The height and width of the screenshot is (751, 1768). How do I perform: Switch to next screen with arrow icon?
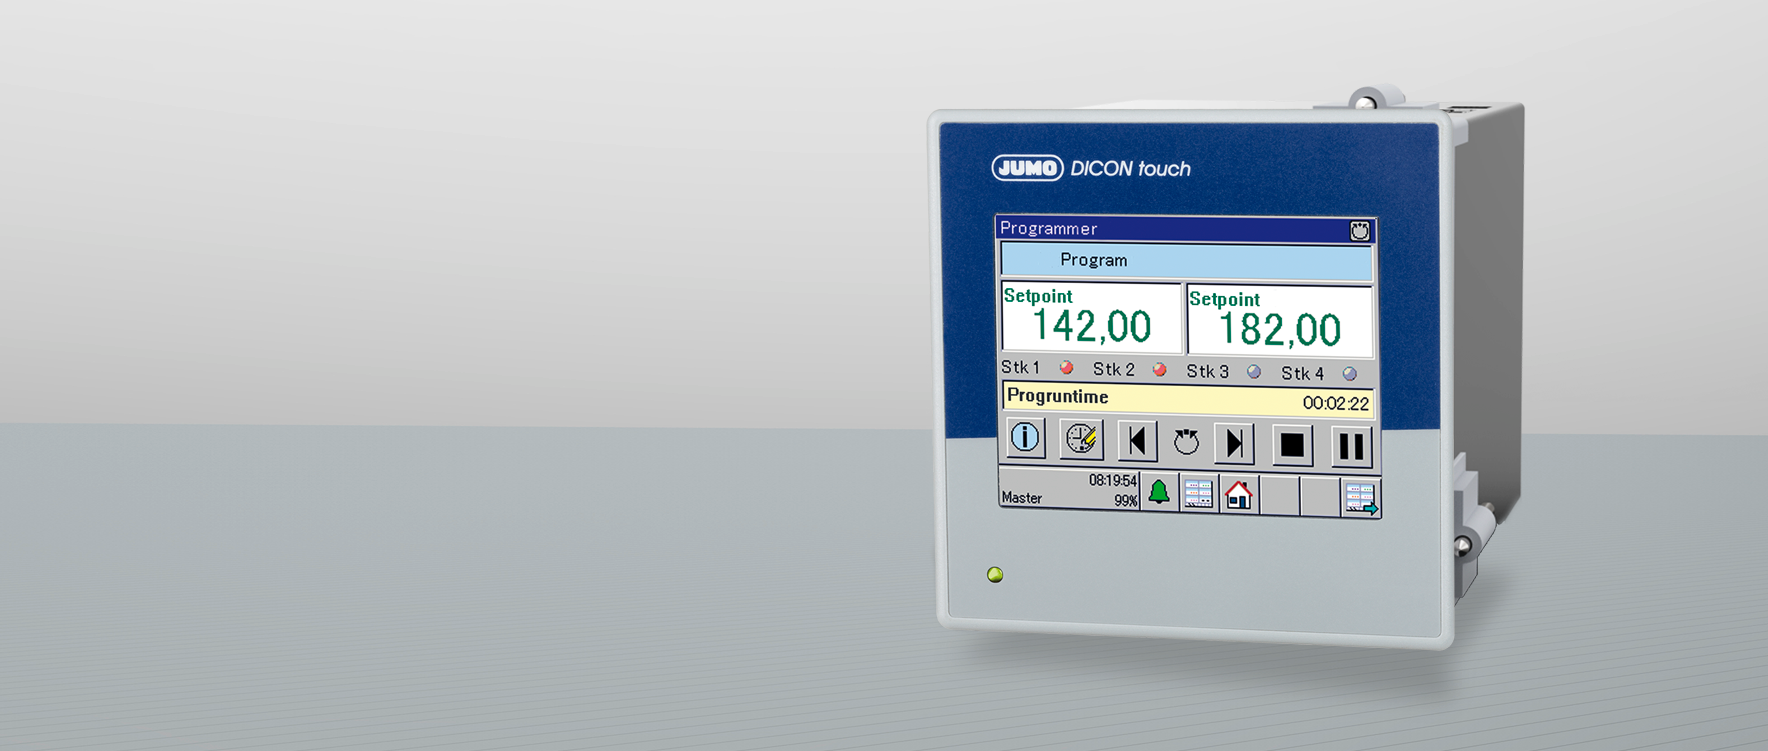[x=1360, y=498]
